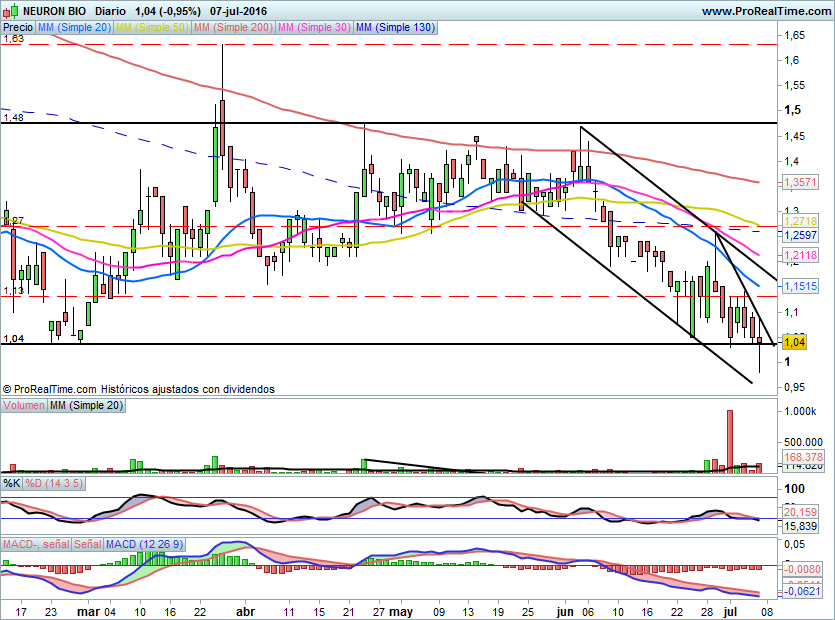The image size is (835, 620).
Task: Select the MM (Simple 20) price label
Action: (74, 27)
